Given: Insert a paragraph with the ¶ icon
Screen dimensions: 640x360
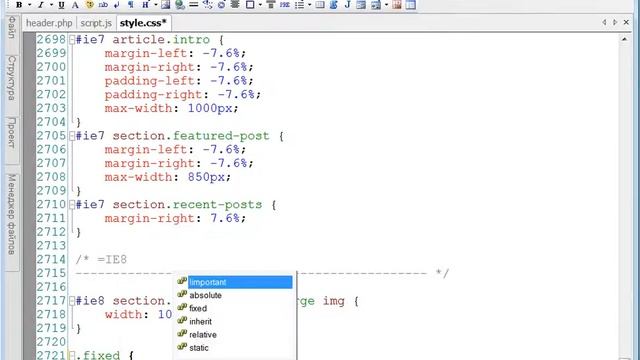Looking at the screenshot, I should (131, 5).
